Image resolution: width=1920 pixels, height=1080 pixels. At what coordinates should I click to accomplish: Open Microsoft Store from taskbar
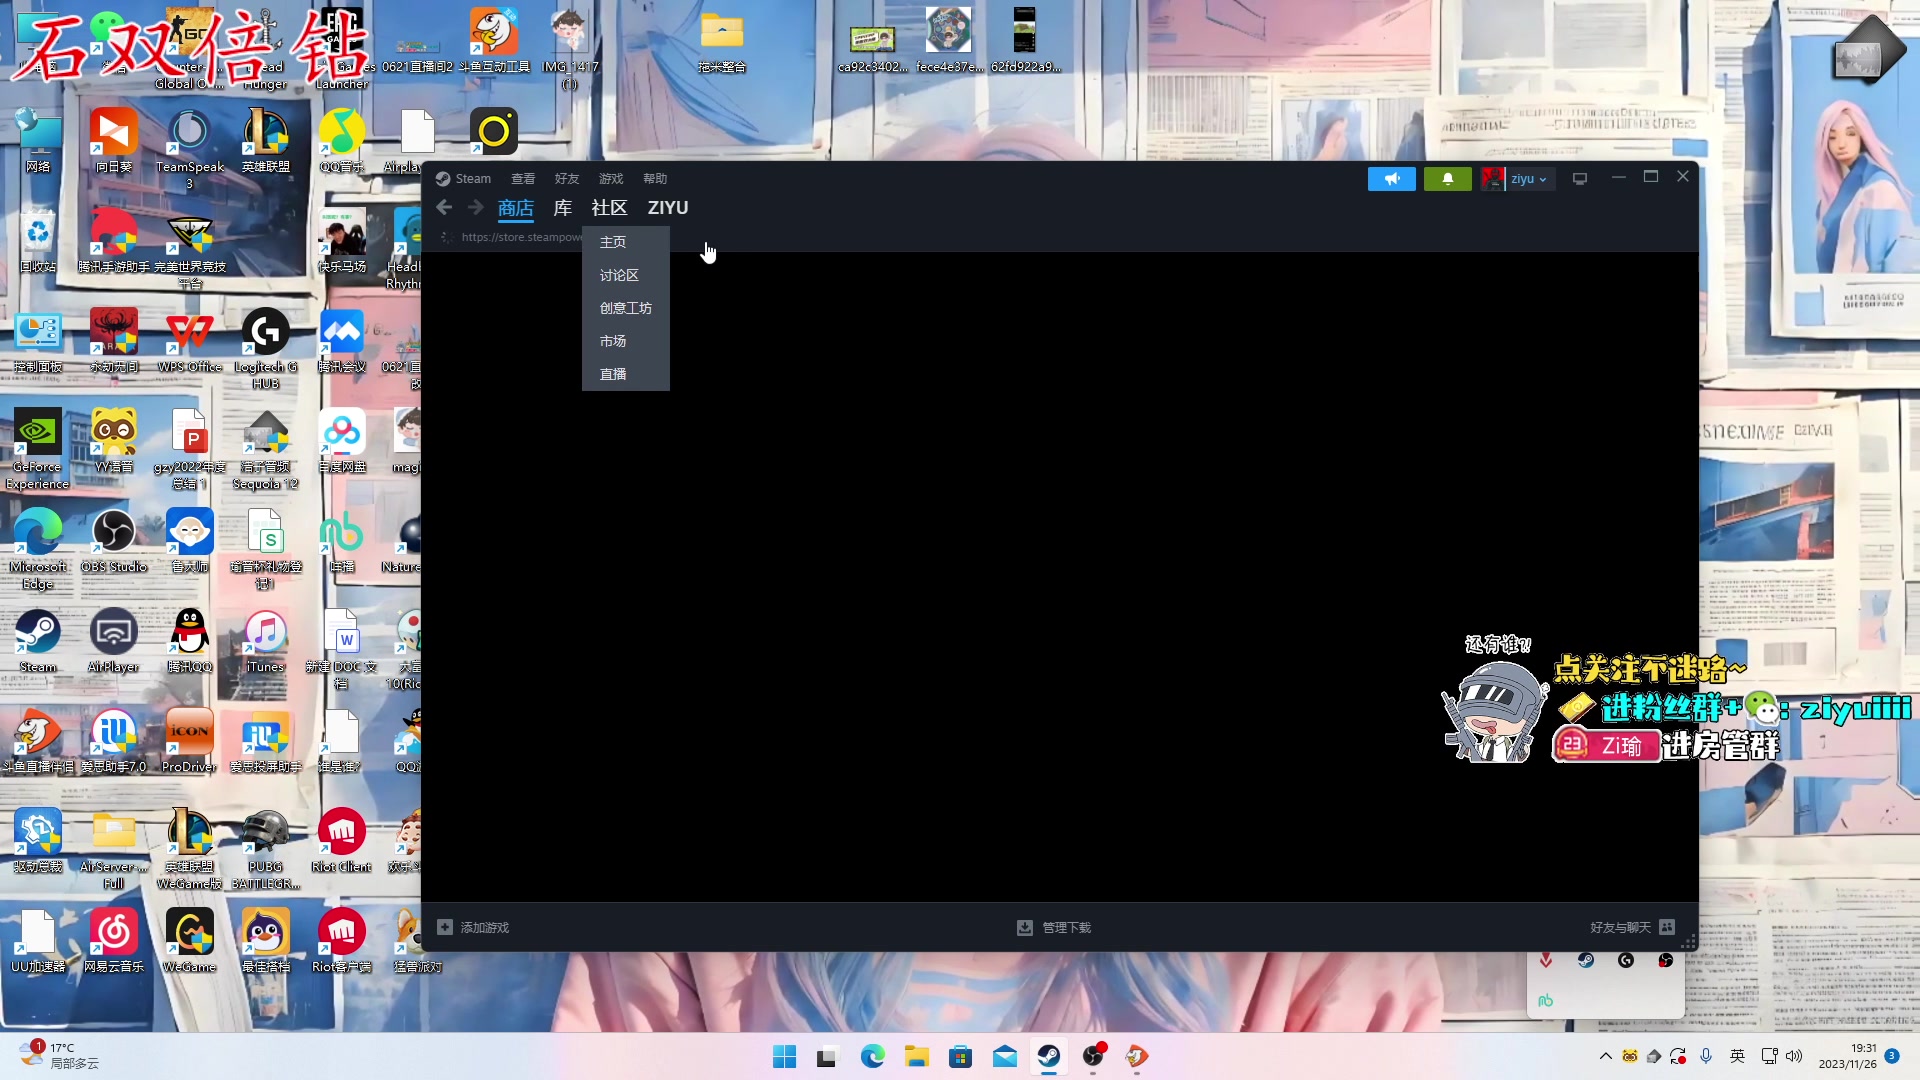(x=961, y=1056)
